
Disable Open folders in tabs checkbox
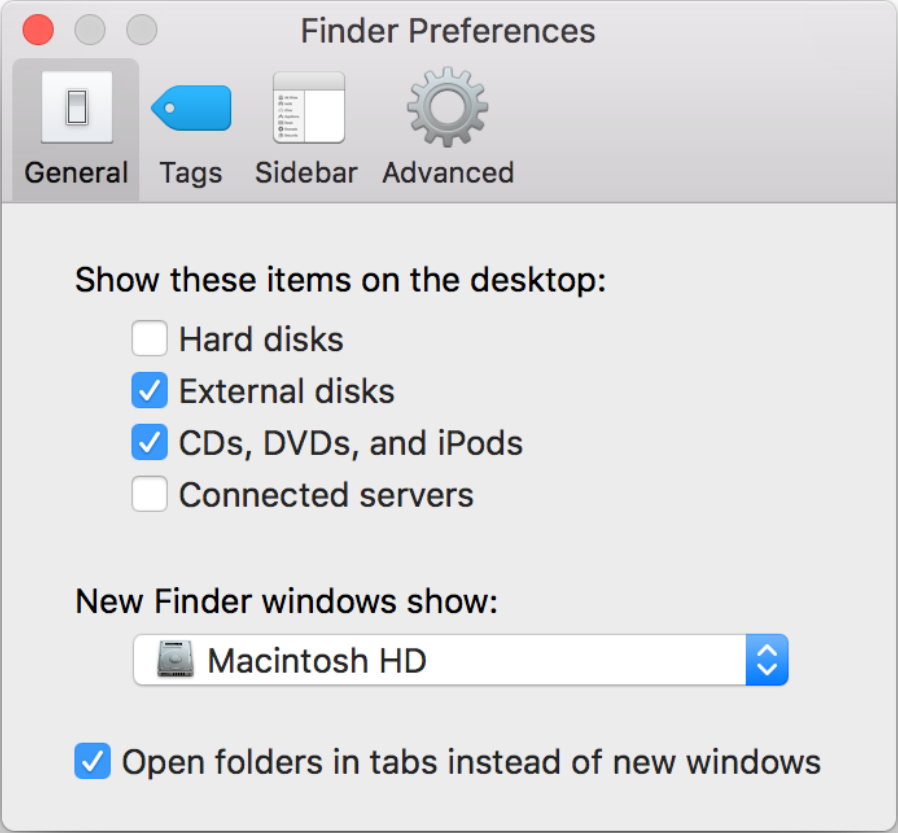click(x=92, y=761)
